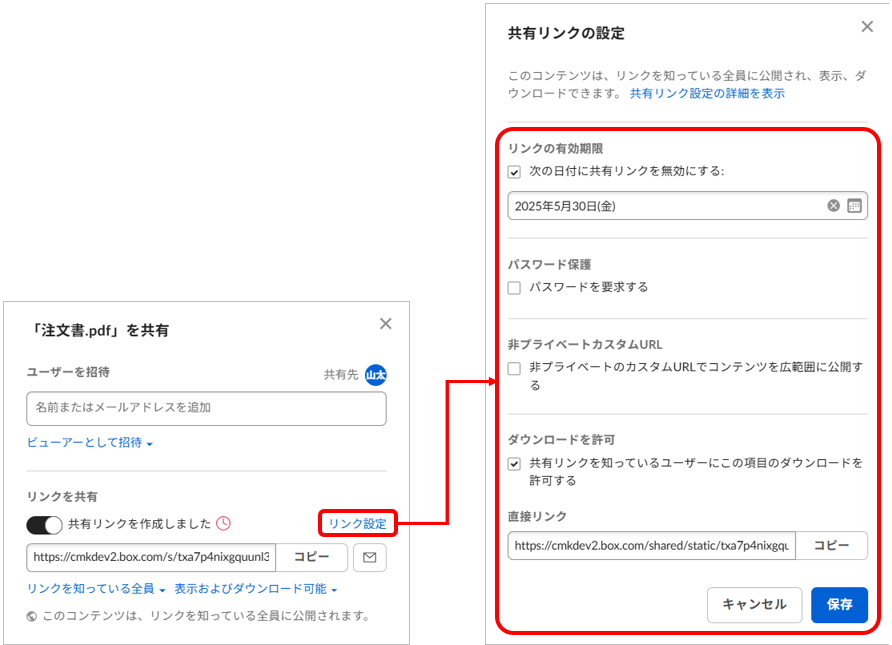Click the envelope email link icon
The image size is (892, 645).
[x=369, y=557]
